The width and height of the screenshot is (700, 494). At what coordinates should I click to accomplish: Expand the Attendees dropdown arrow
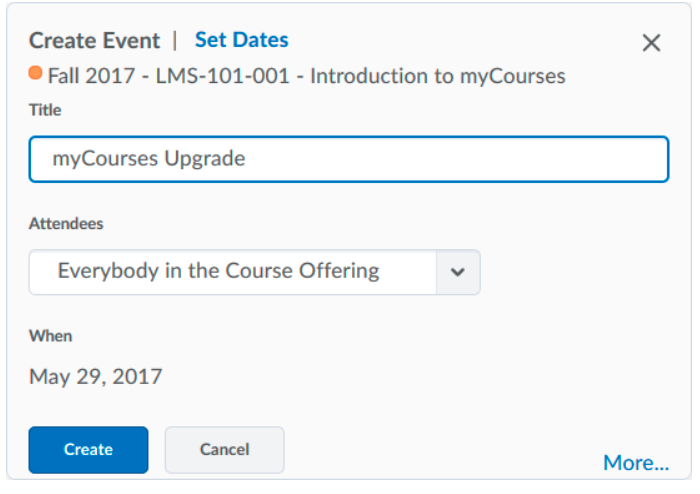[x=458, y=272]
